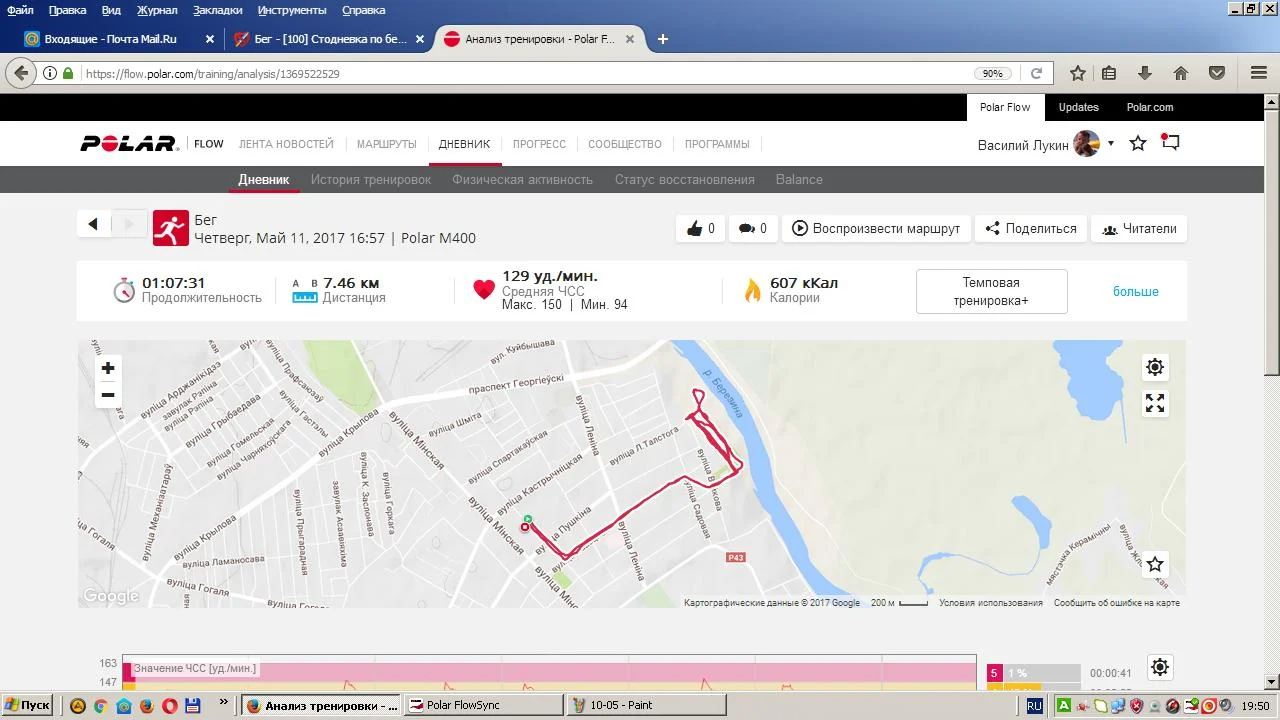Click the Pocket icon in the toolbar
This screenshot has width=1280, height=720.
1217,73
